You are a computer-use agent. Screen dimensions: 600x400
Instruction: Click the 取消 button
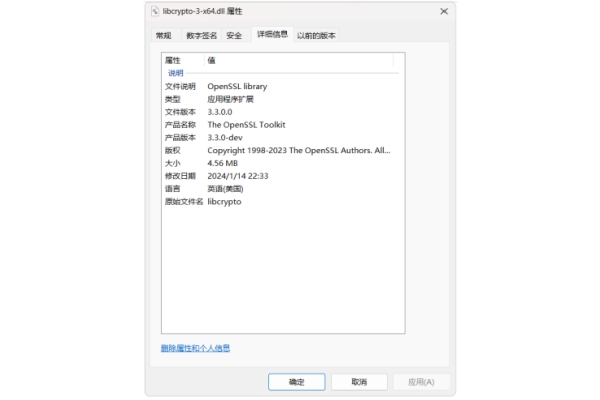(359, 382)
